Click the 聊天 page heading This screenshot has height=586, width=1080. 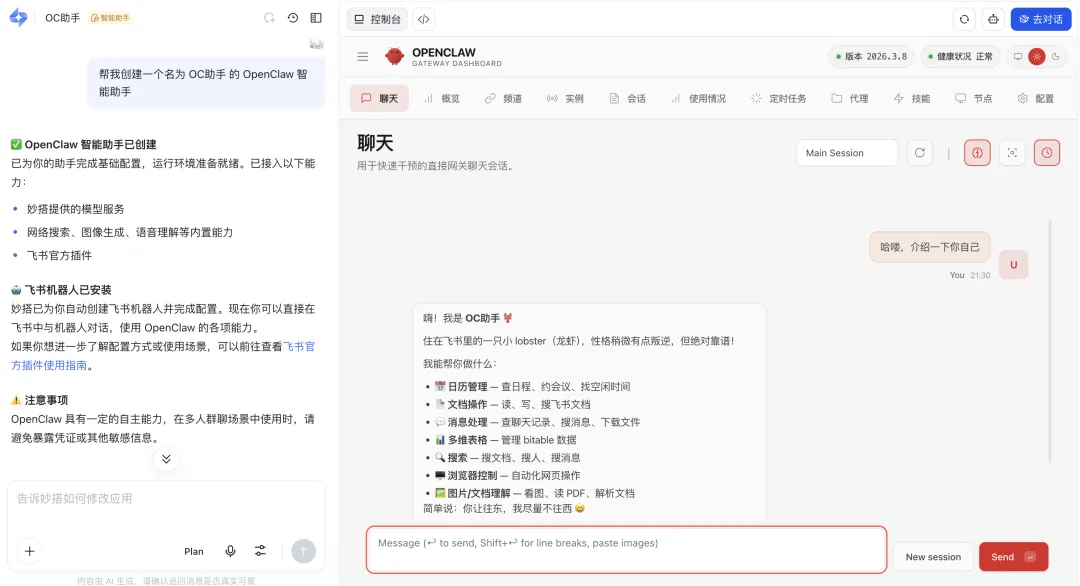point(375,143)
